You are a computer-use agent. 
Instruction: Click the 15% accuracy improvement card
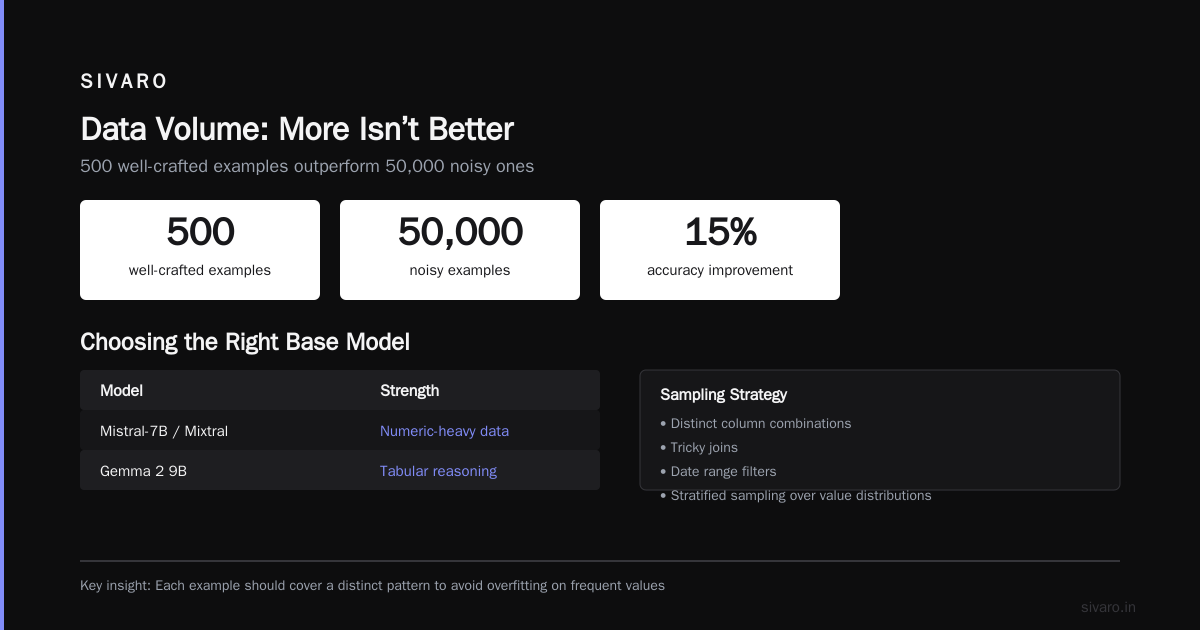tap(720, 250)
